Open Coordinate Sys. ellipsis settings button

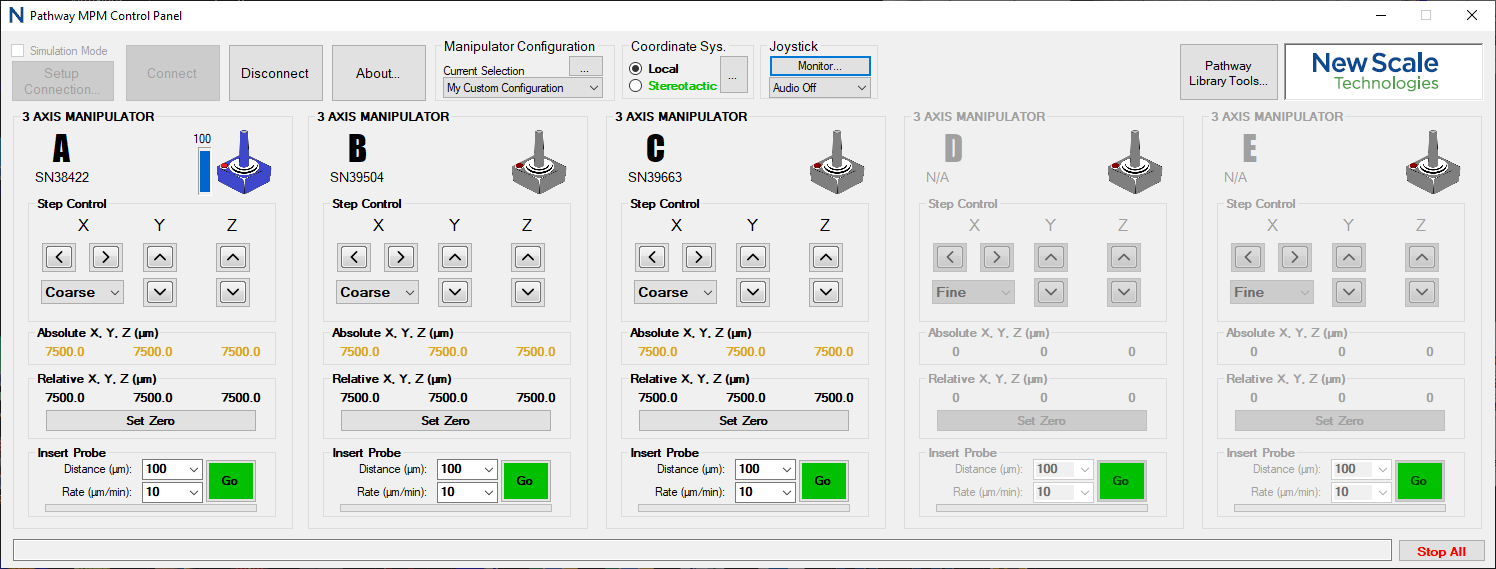point(734,75)
